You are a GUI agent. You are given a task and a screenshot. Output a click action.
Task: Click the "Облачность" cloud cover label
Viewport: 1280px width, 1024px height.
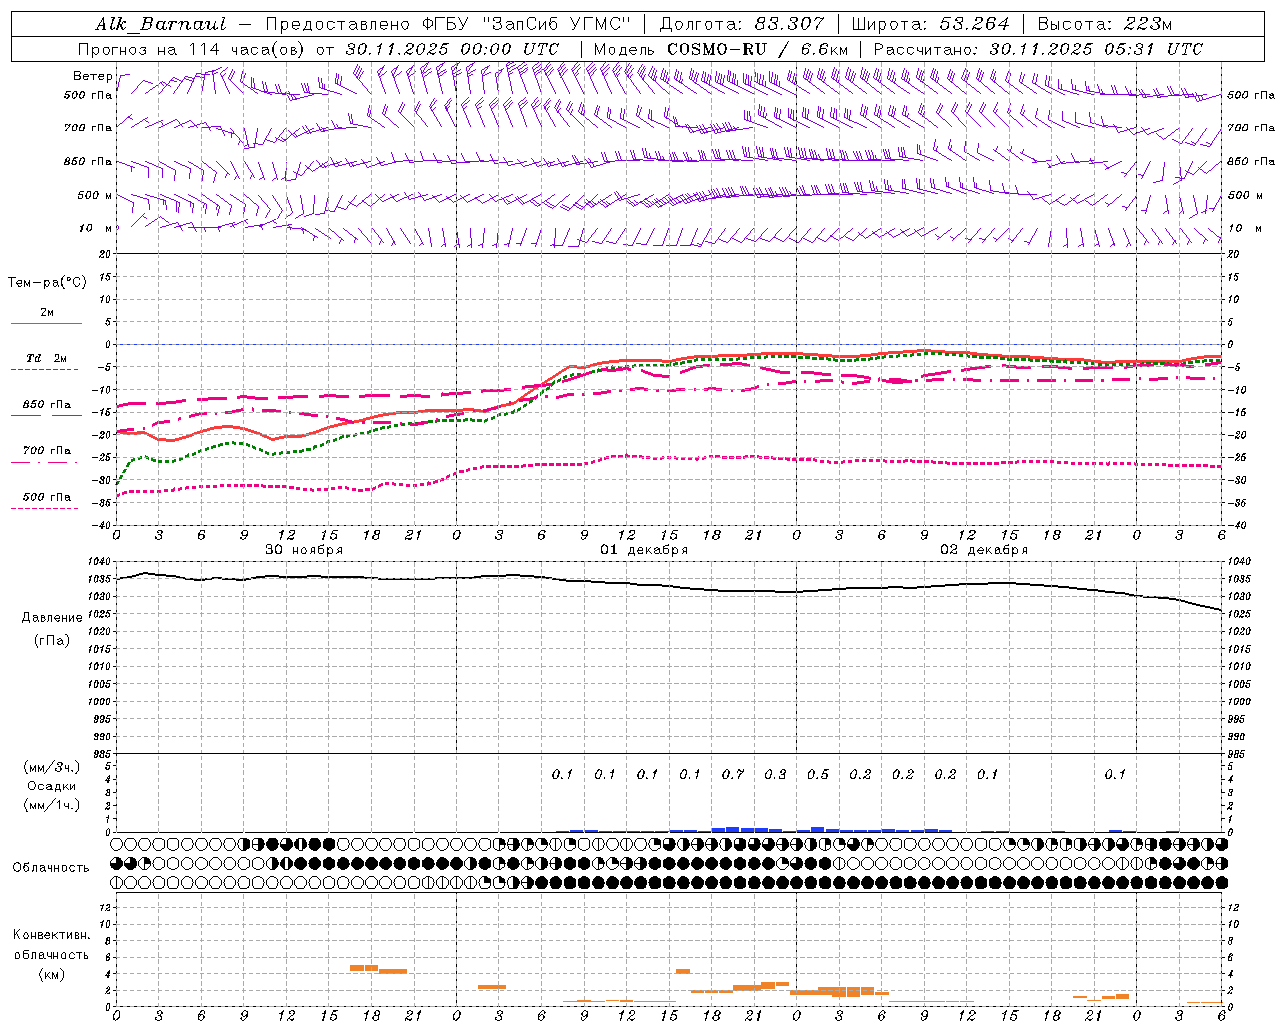[x=51, y=867]
